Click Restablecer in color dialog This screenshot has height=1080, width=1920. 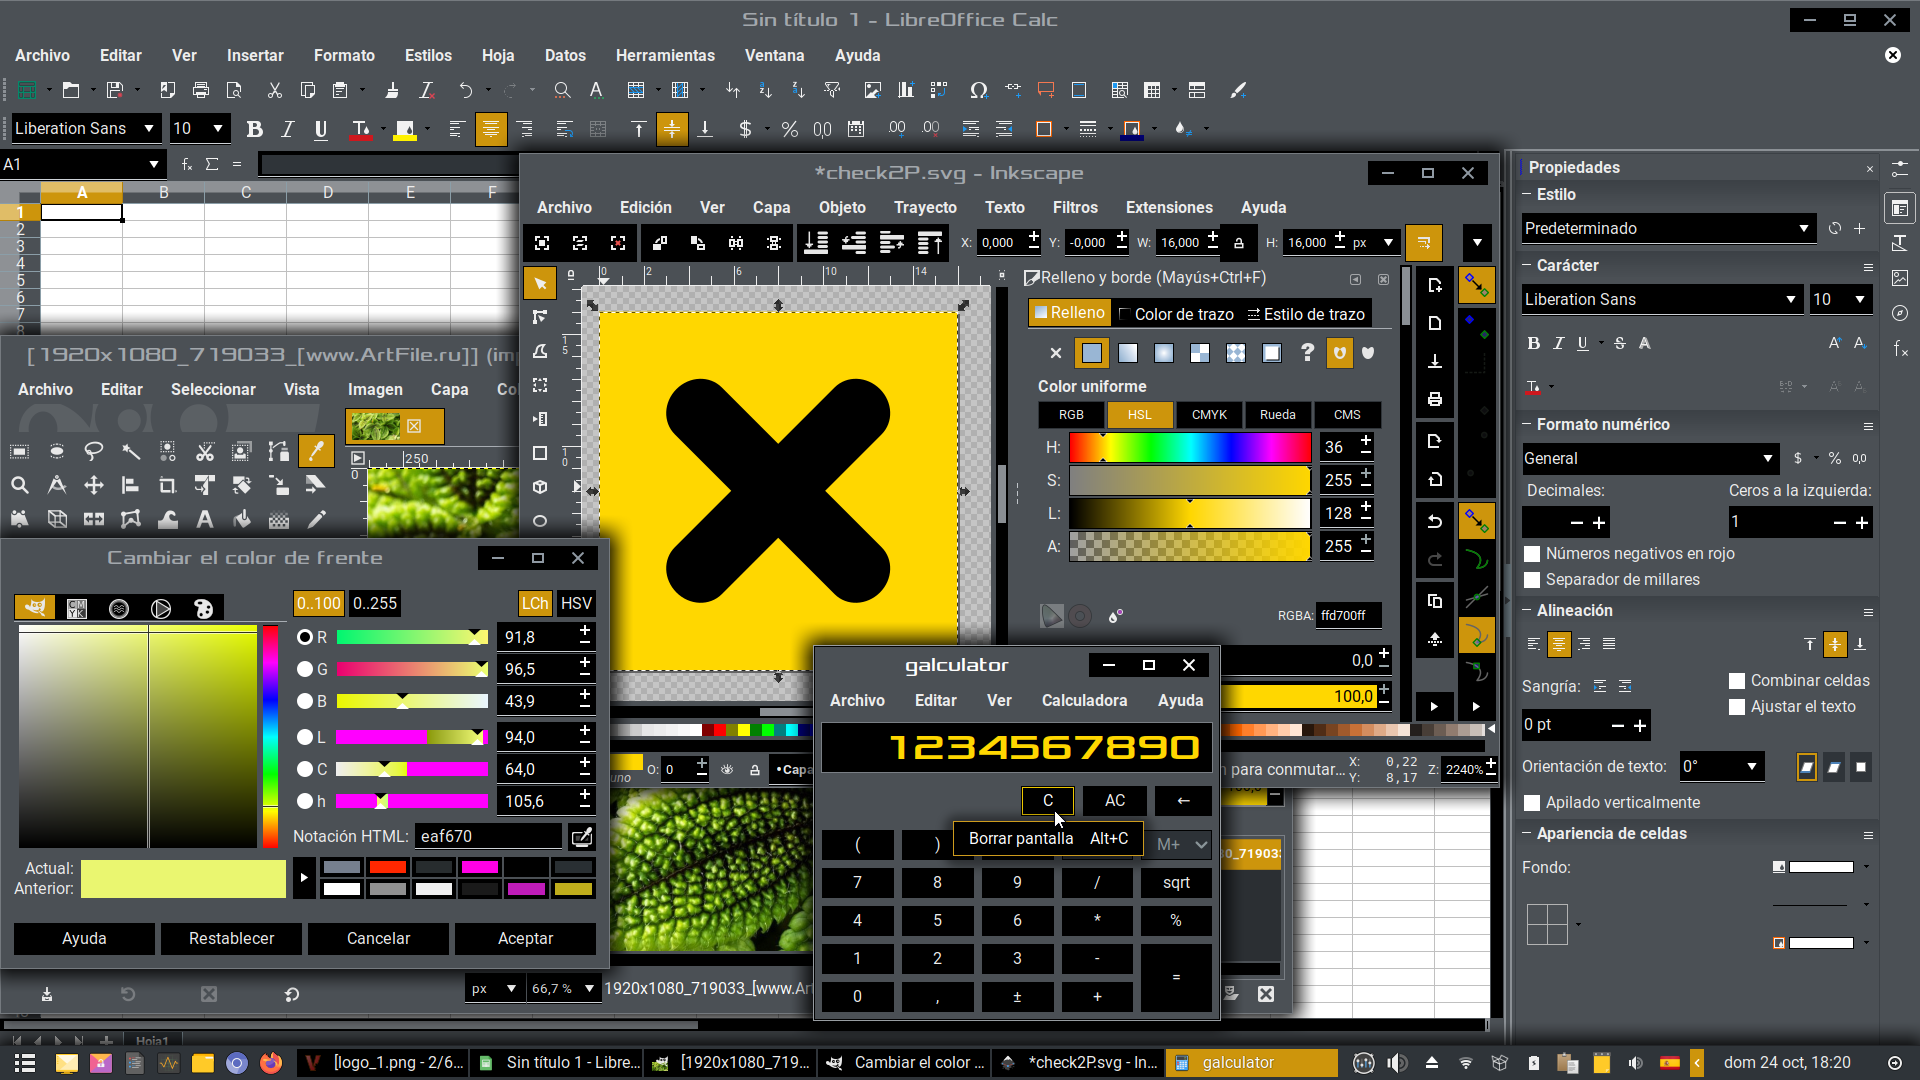point(231,939)
